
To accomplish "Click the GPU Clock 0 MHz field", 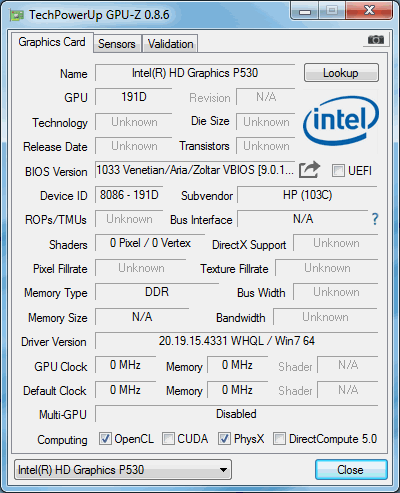I will click(125, 365).
